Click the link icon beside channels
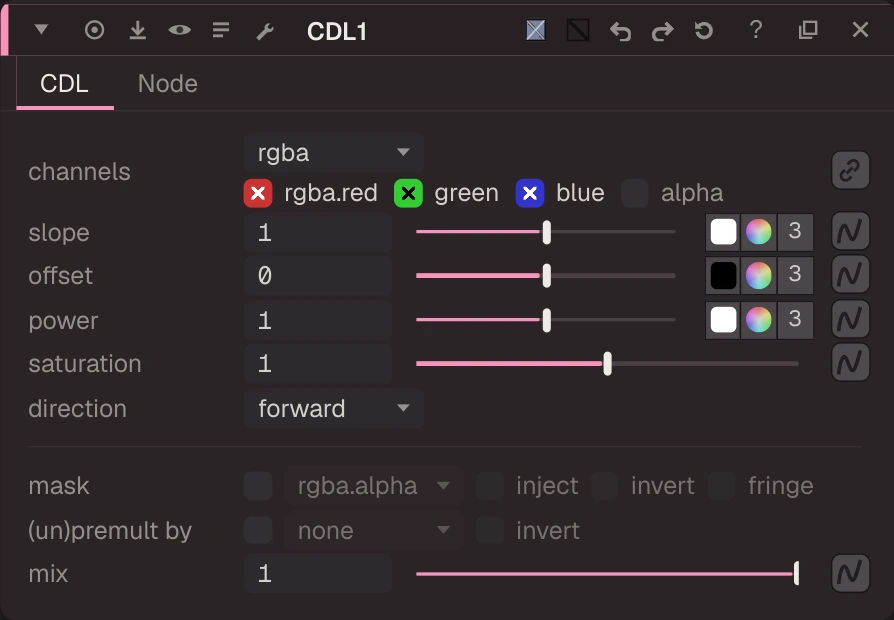 pyautogui.click(x=850, y=170)
